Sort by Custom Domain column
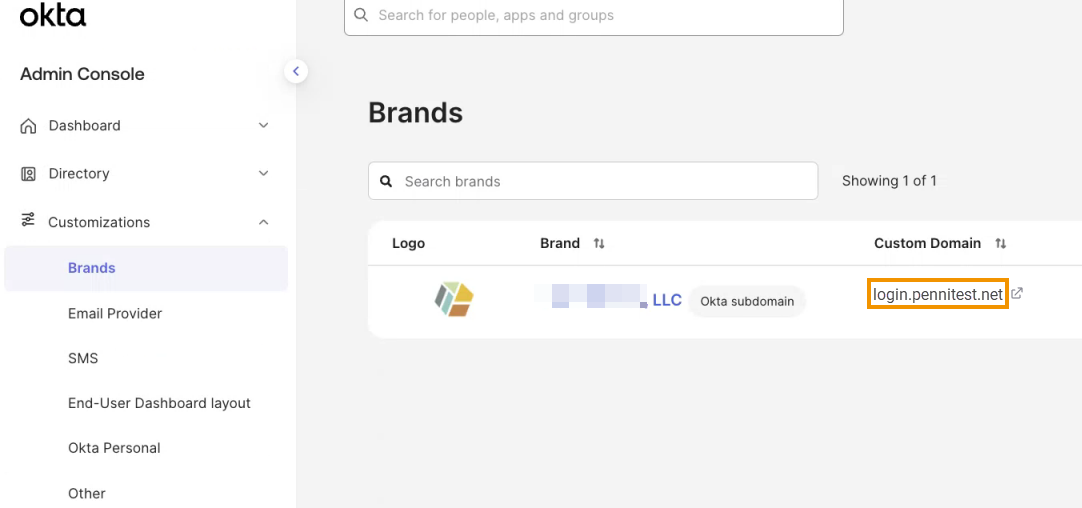1082x508 pixels. pyautogui.click(x=1000, y=243)
